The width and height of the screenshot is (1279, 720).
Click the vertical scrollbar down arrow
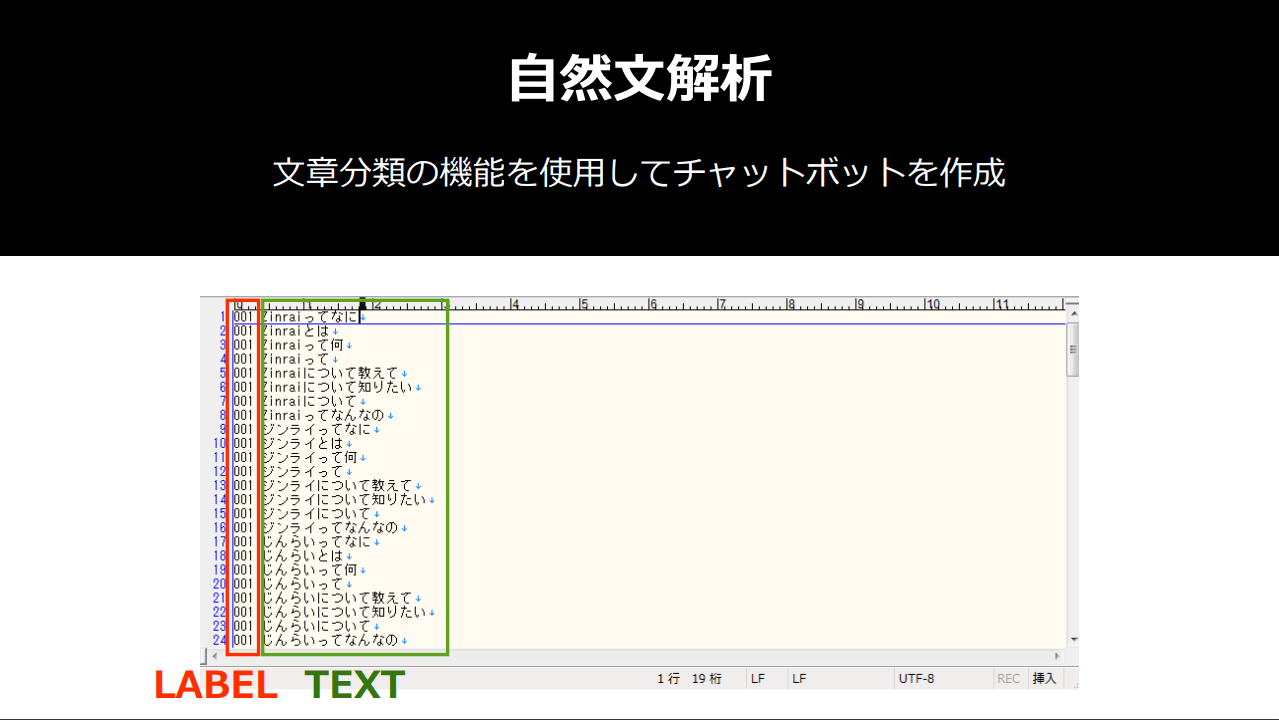1073,639
